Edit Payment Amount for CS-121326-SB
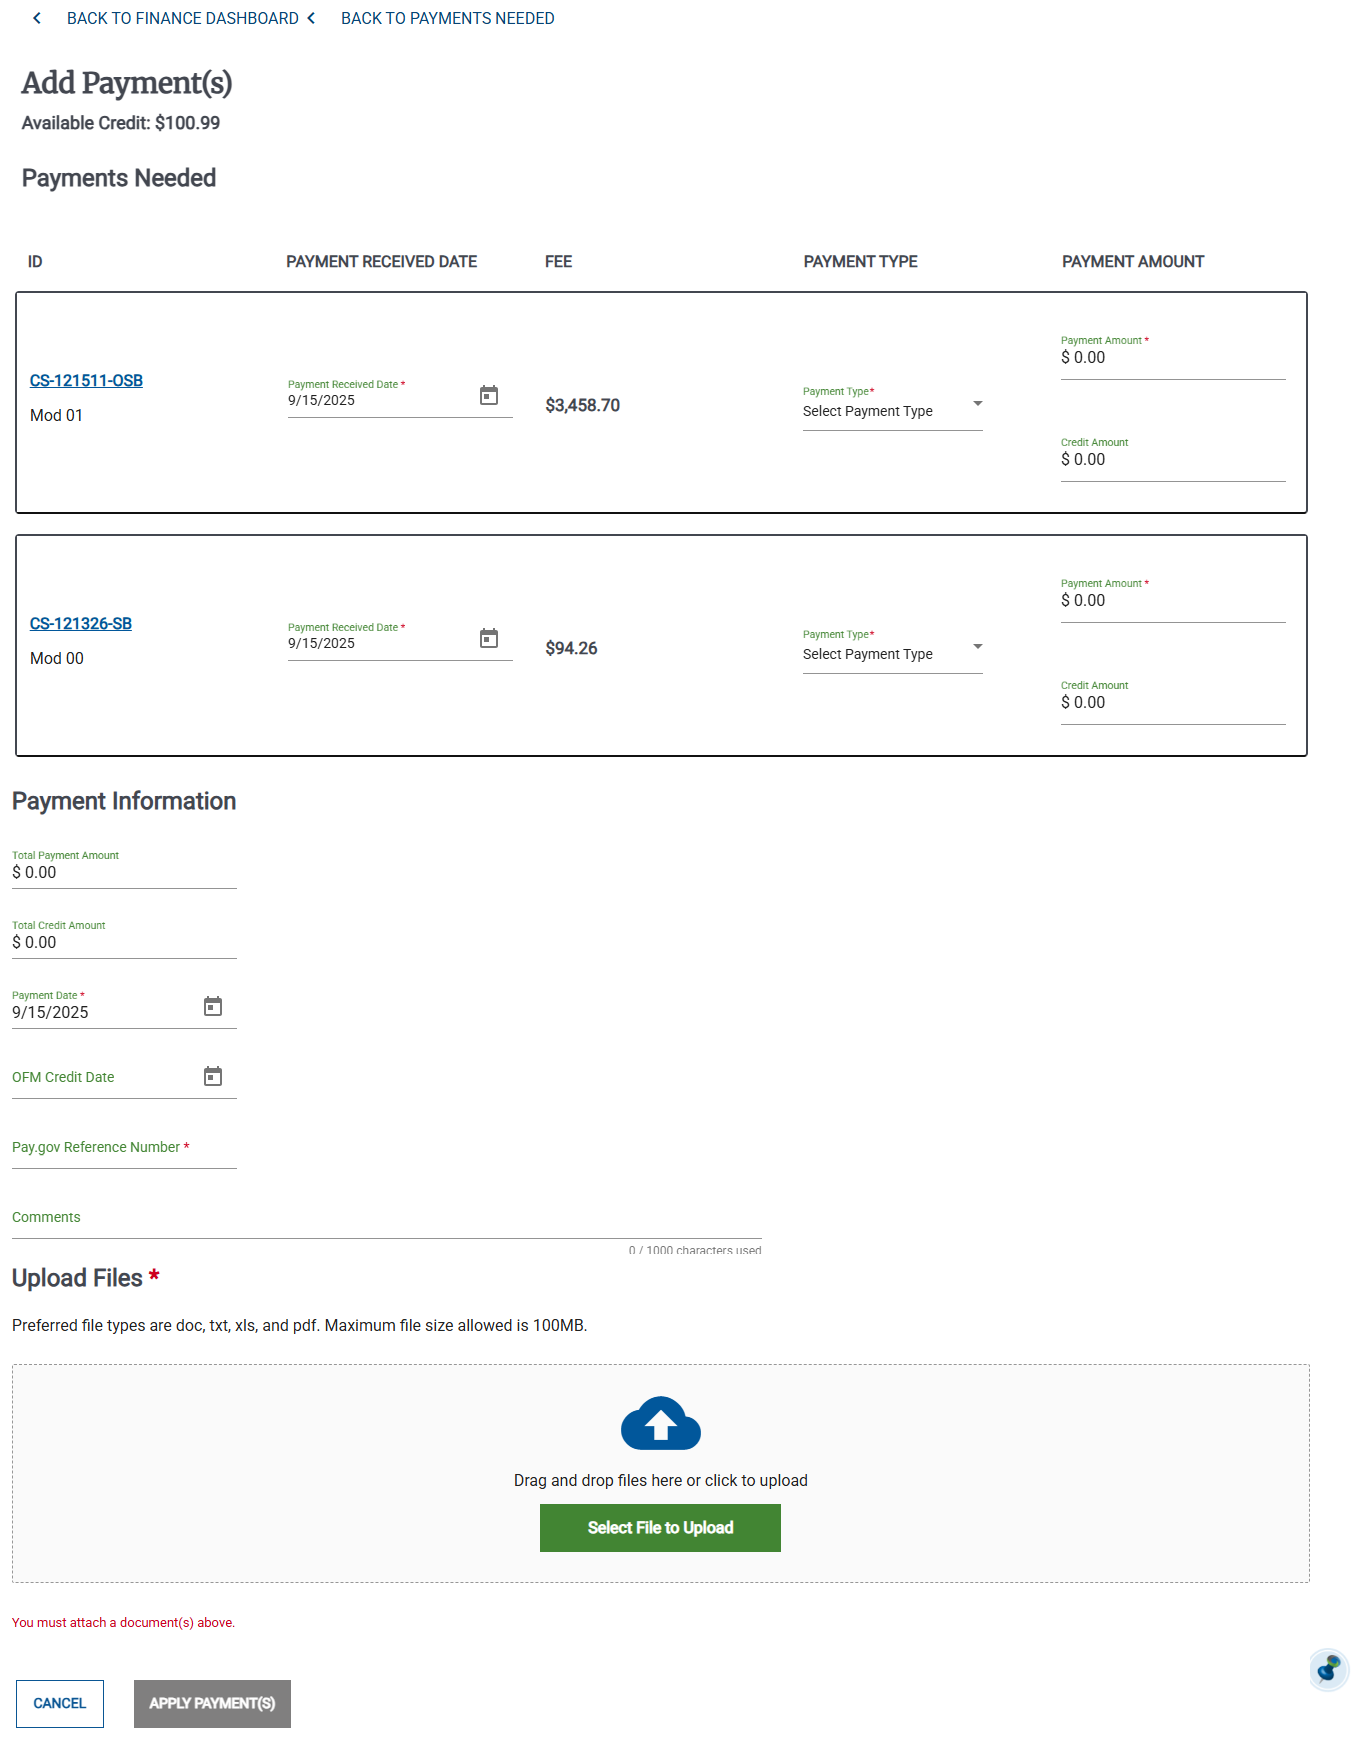 [x=1173, y=600]
